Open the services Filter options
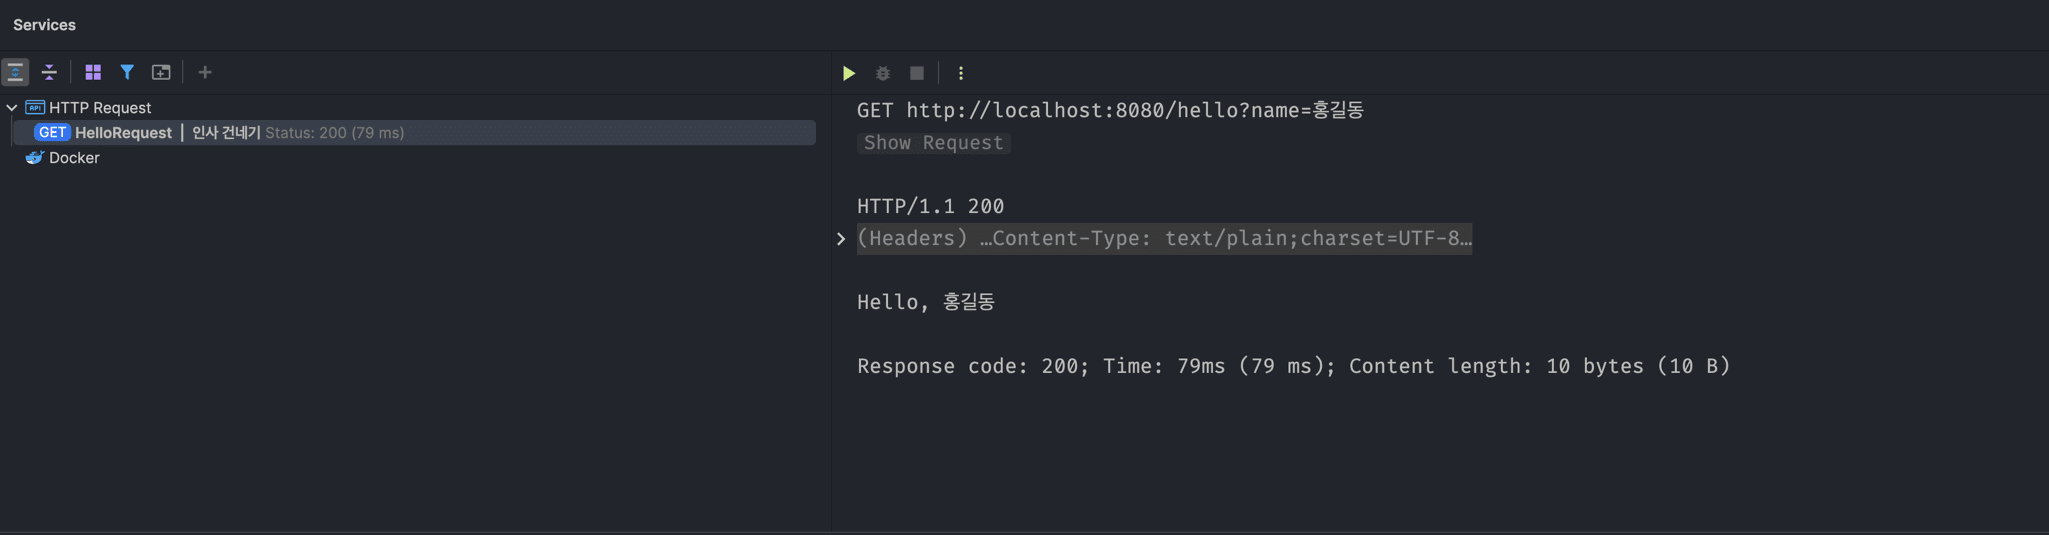2049x535 pixels. (127, 72)
